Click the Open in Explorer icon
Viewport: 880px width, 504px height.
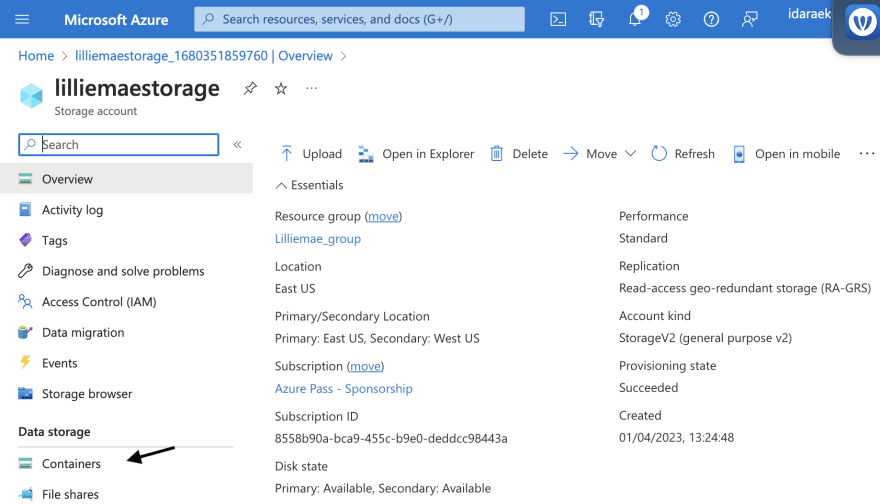click(366, 154)
